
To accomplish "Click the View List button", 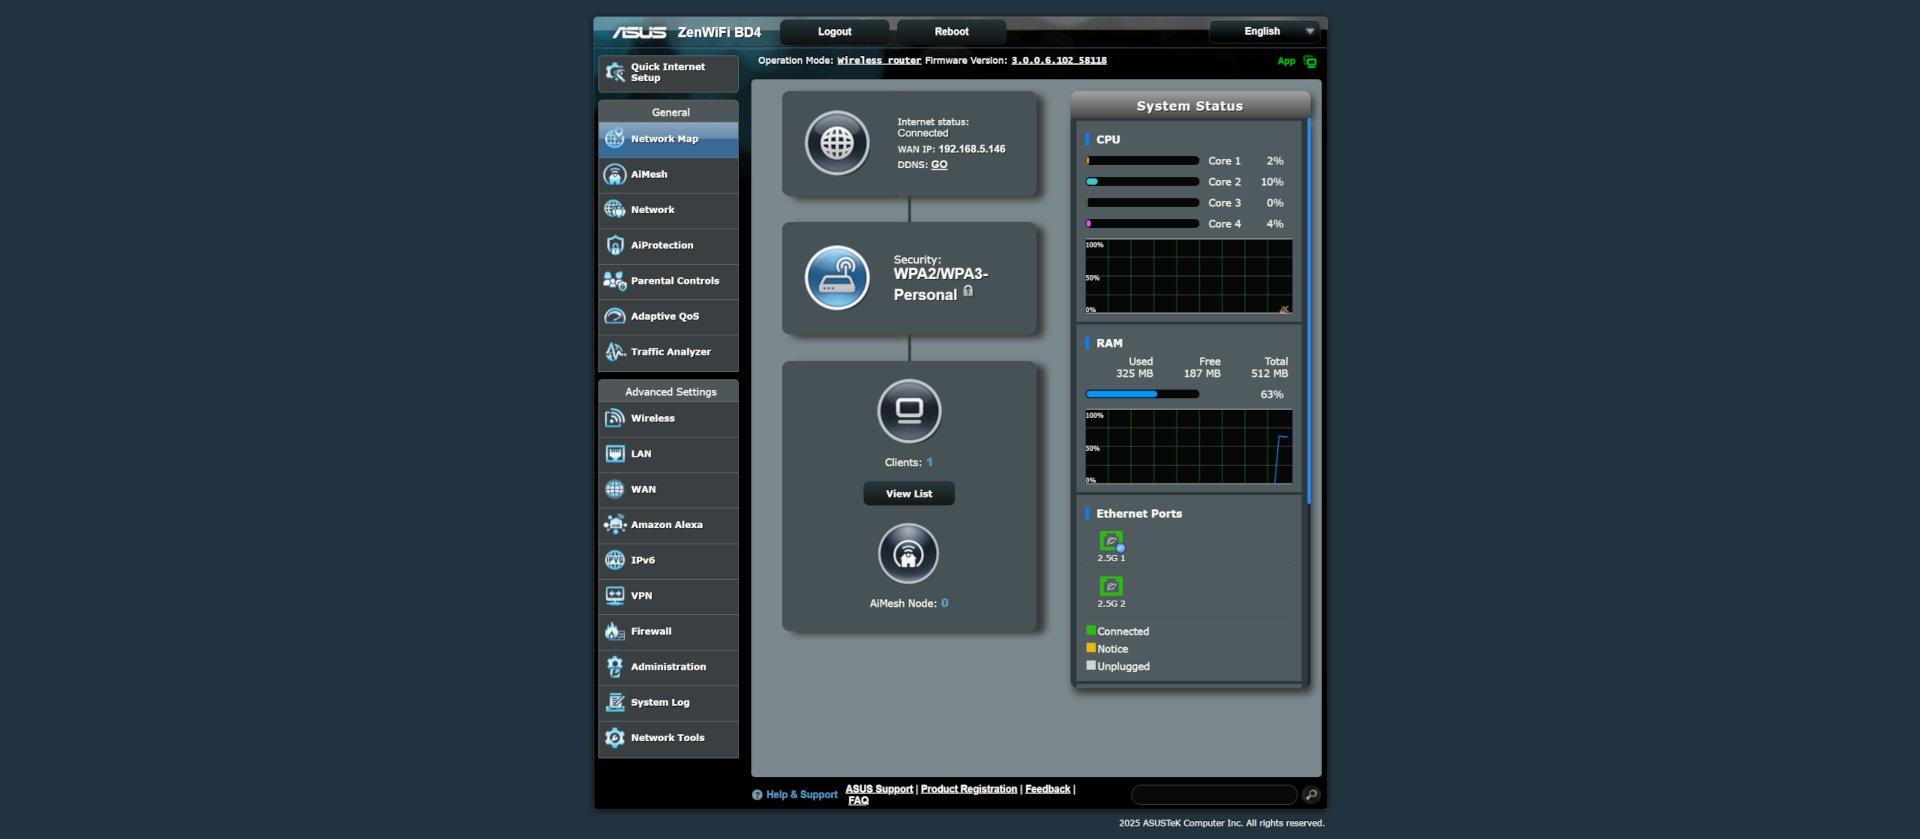I will click(909, 494).
